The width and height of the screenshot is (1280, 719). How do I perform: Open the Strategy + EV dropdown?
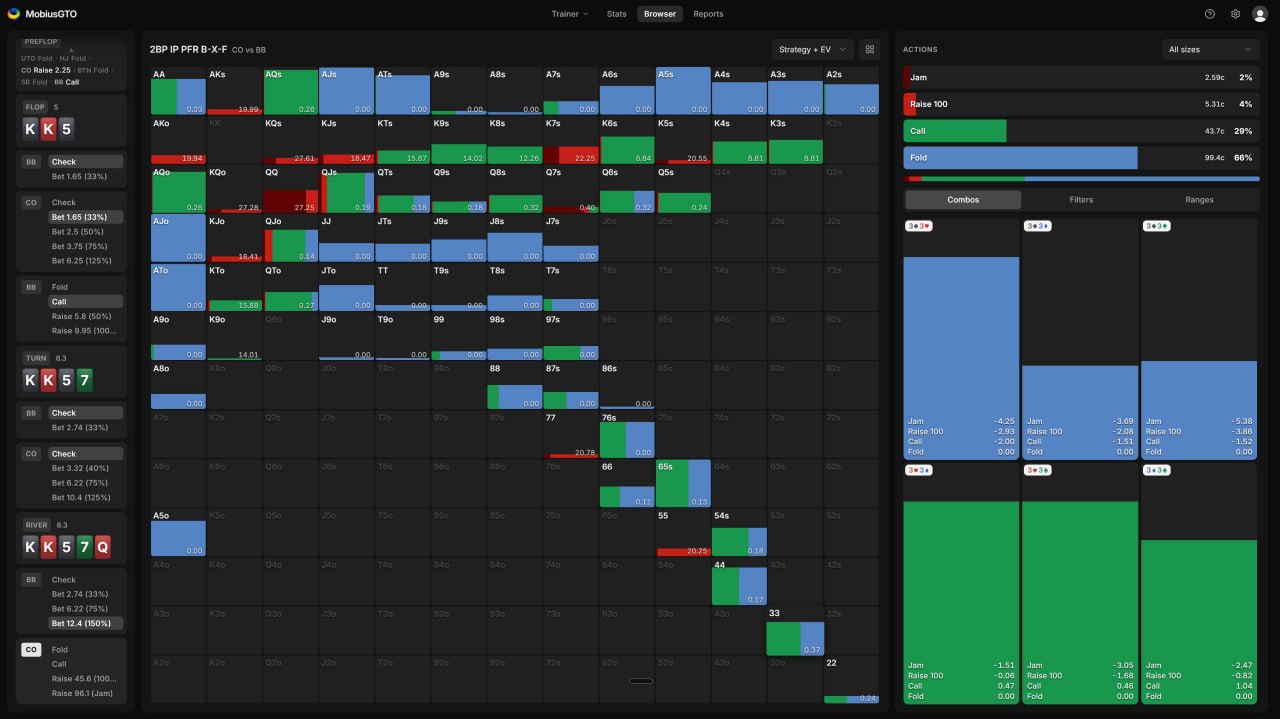812,49
